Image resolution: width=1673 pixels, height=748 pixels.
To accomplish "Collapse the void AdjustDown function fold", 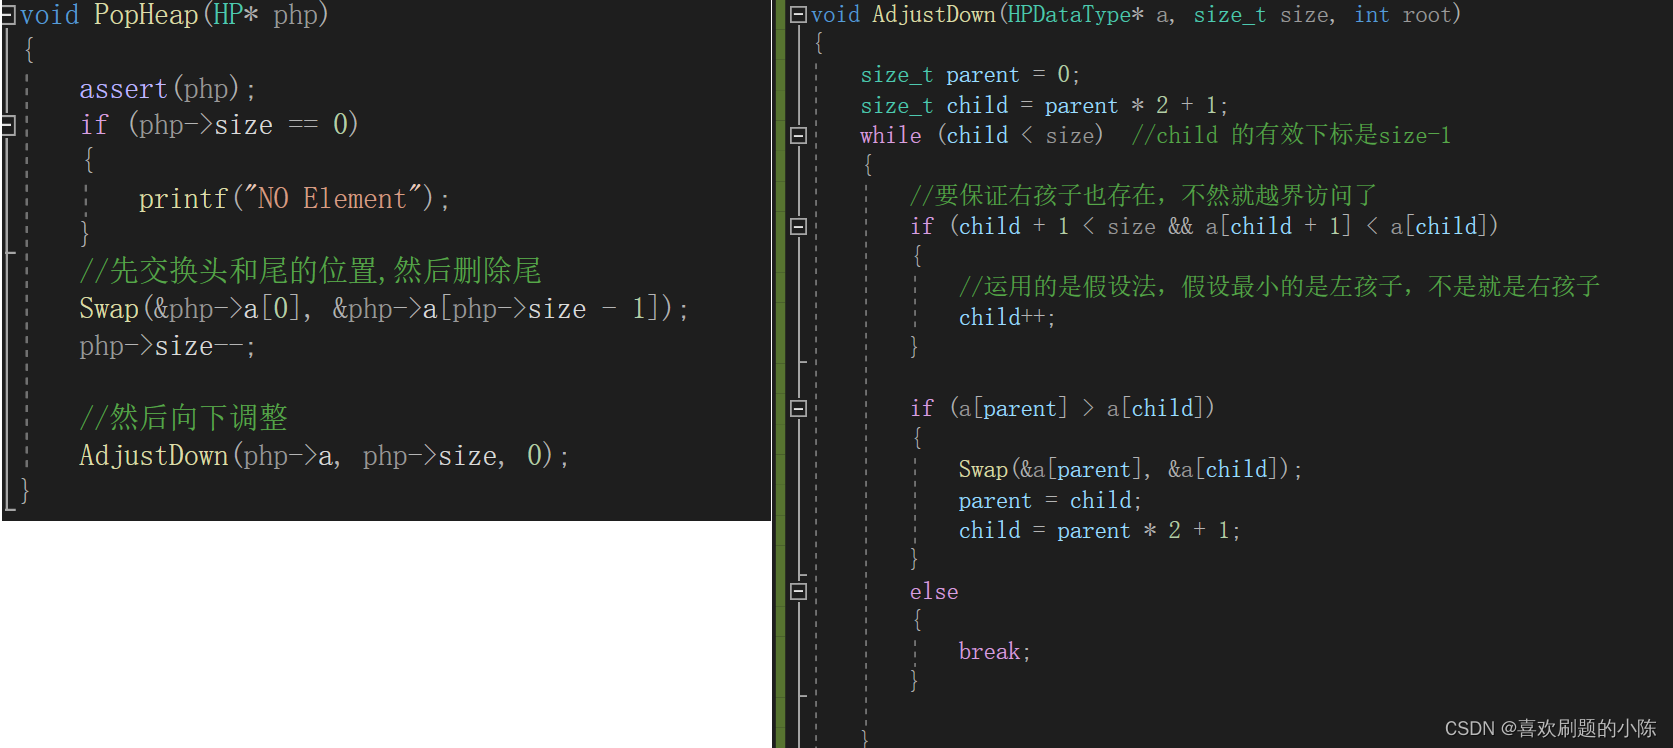I will tap(798, 14).
